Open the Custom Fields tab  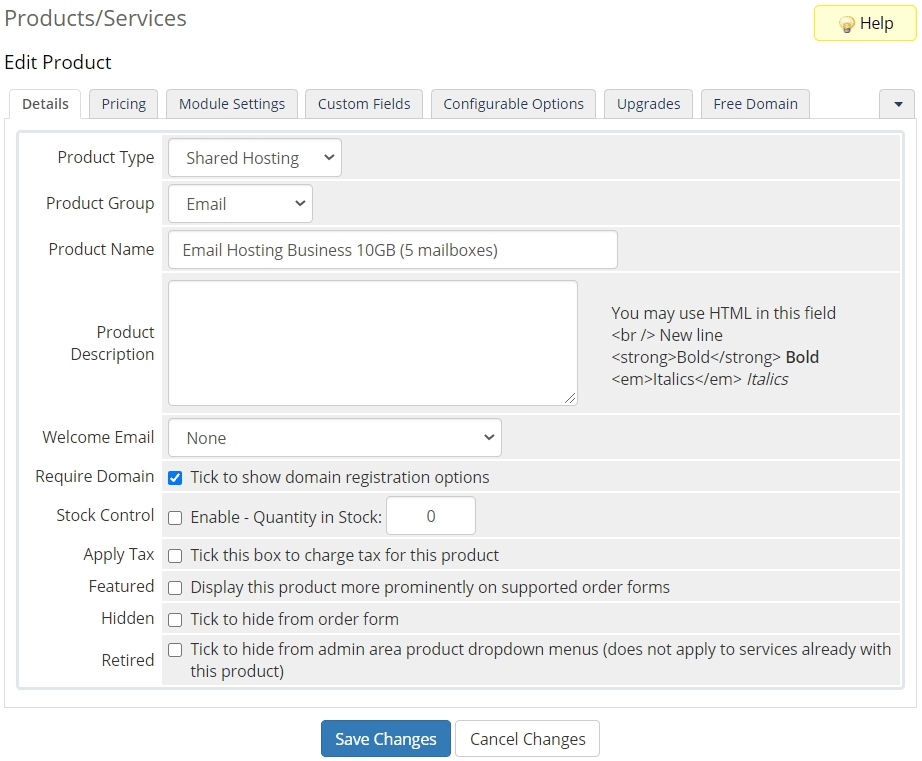364,104
